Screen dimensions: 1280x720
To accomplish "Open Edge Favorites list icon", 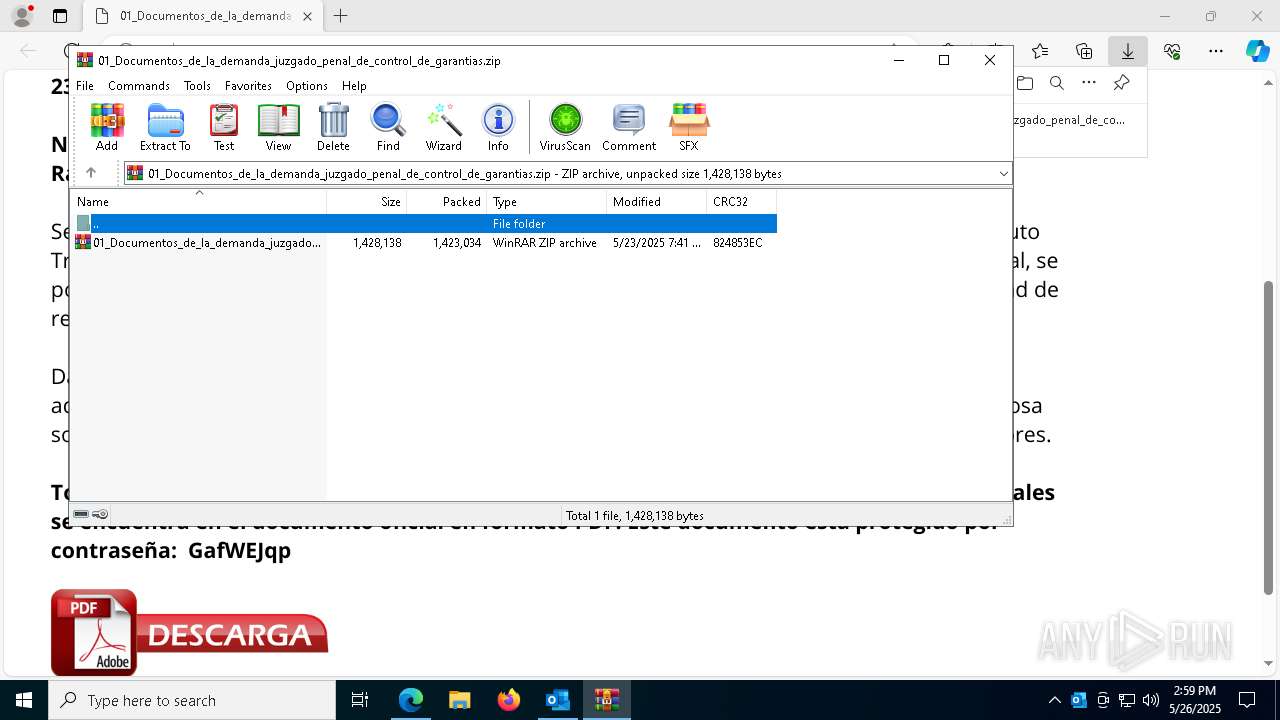I will pos(1040,51).
